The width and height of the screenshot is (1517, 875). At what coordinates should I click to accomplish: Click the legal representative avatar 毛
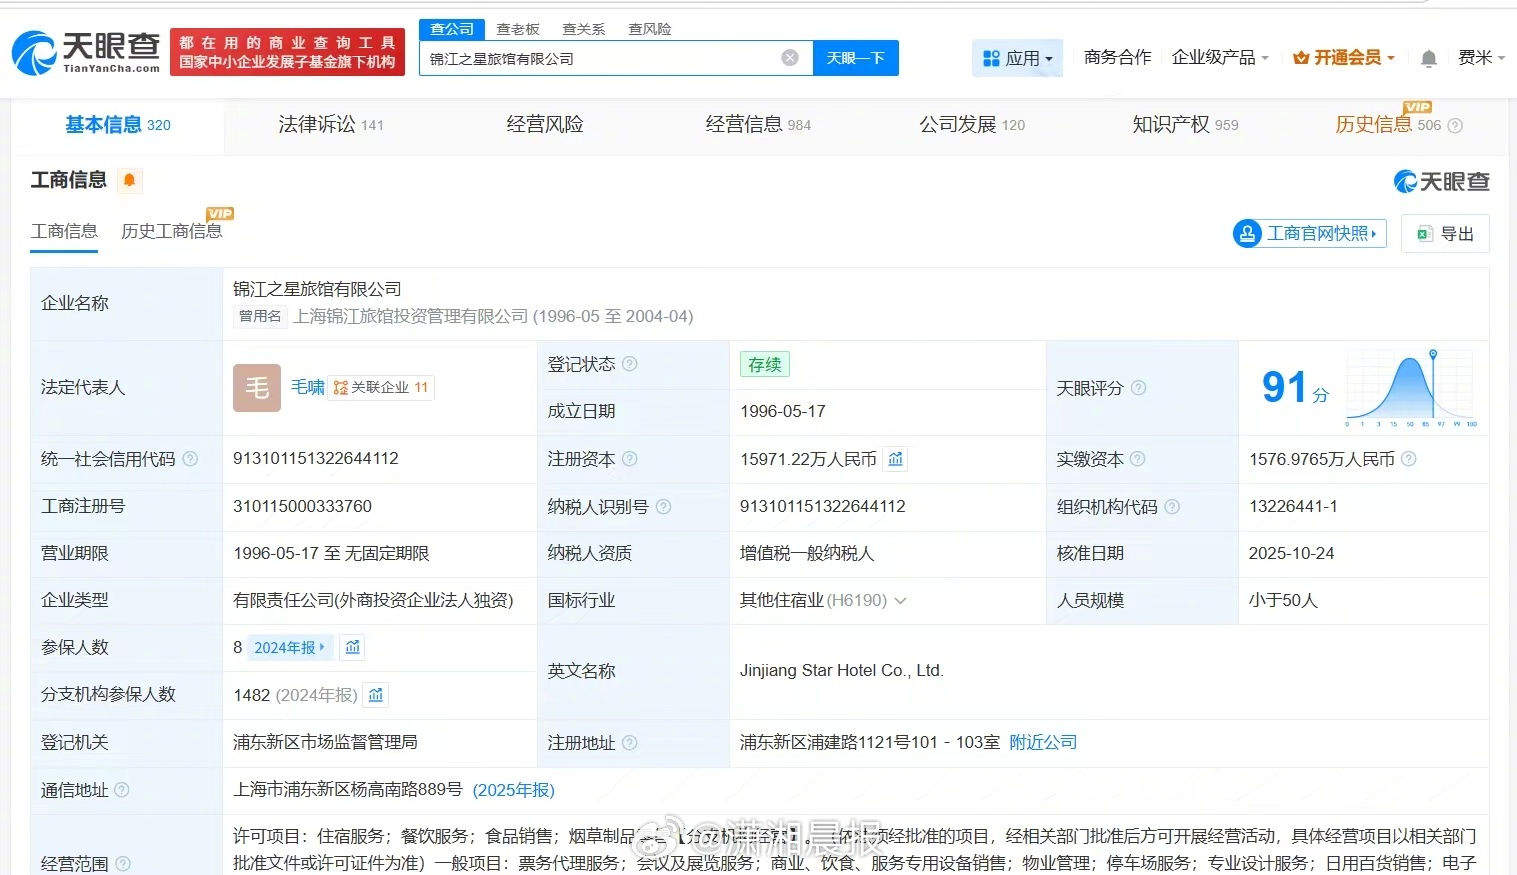click(257, 388)
